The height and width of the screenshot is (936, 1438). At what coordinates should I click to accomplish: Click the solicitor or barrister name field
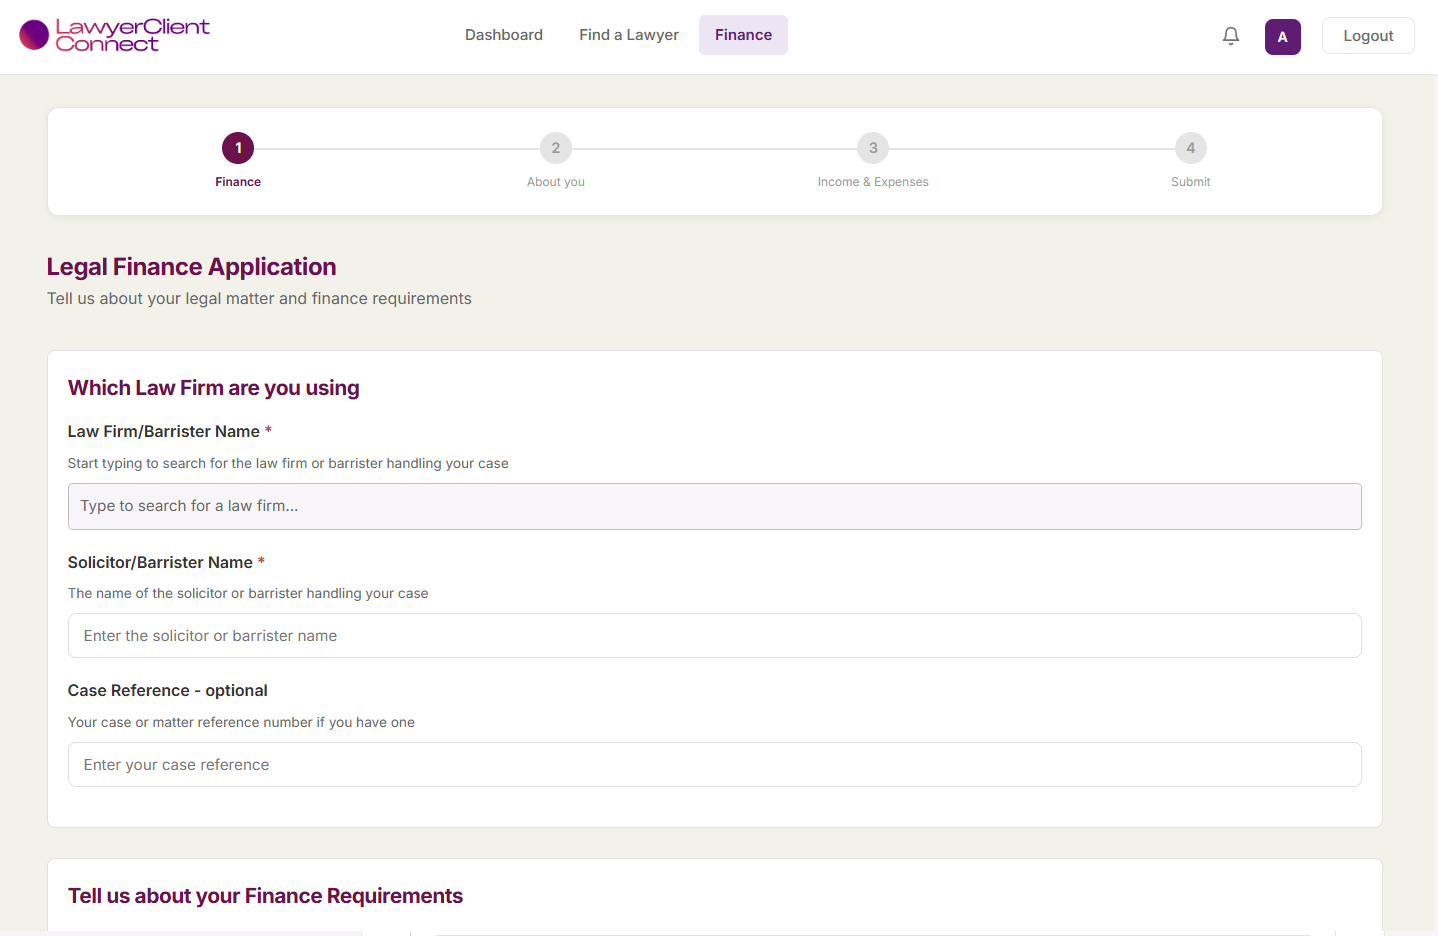[x=714, y=635]
